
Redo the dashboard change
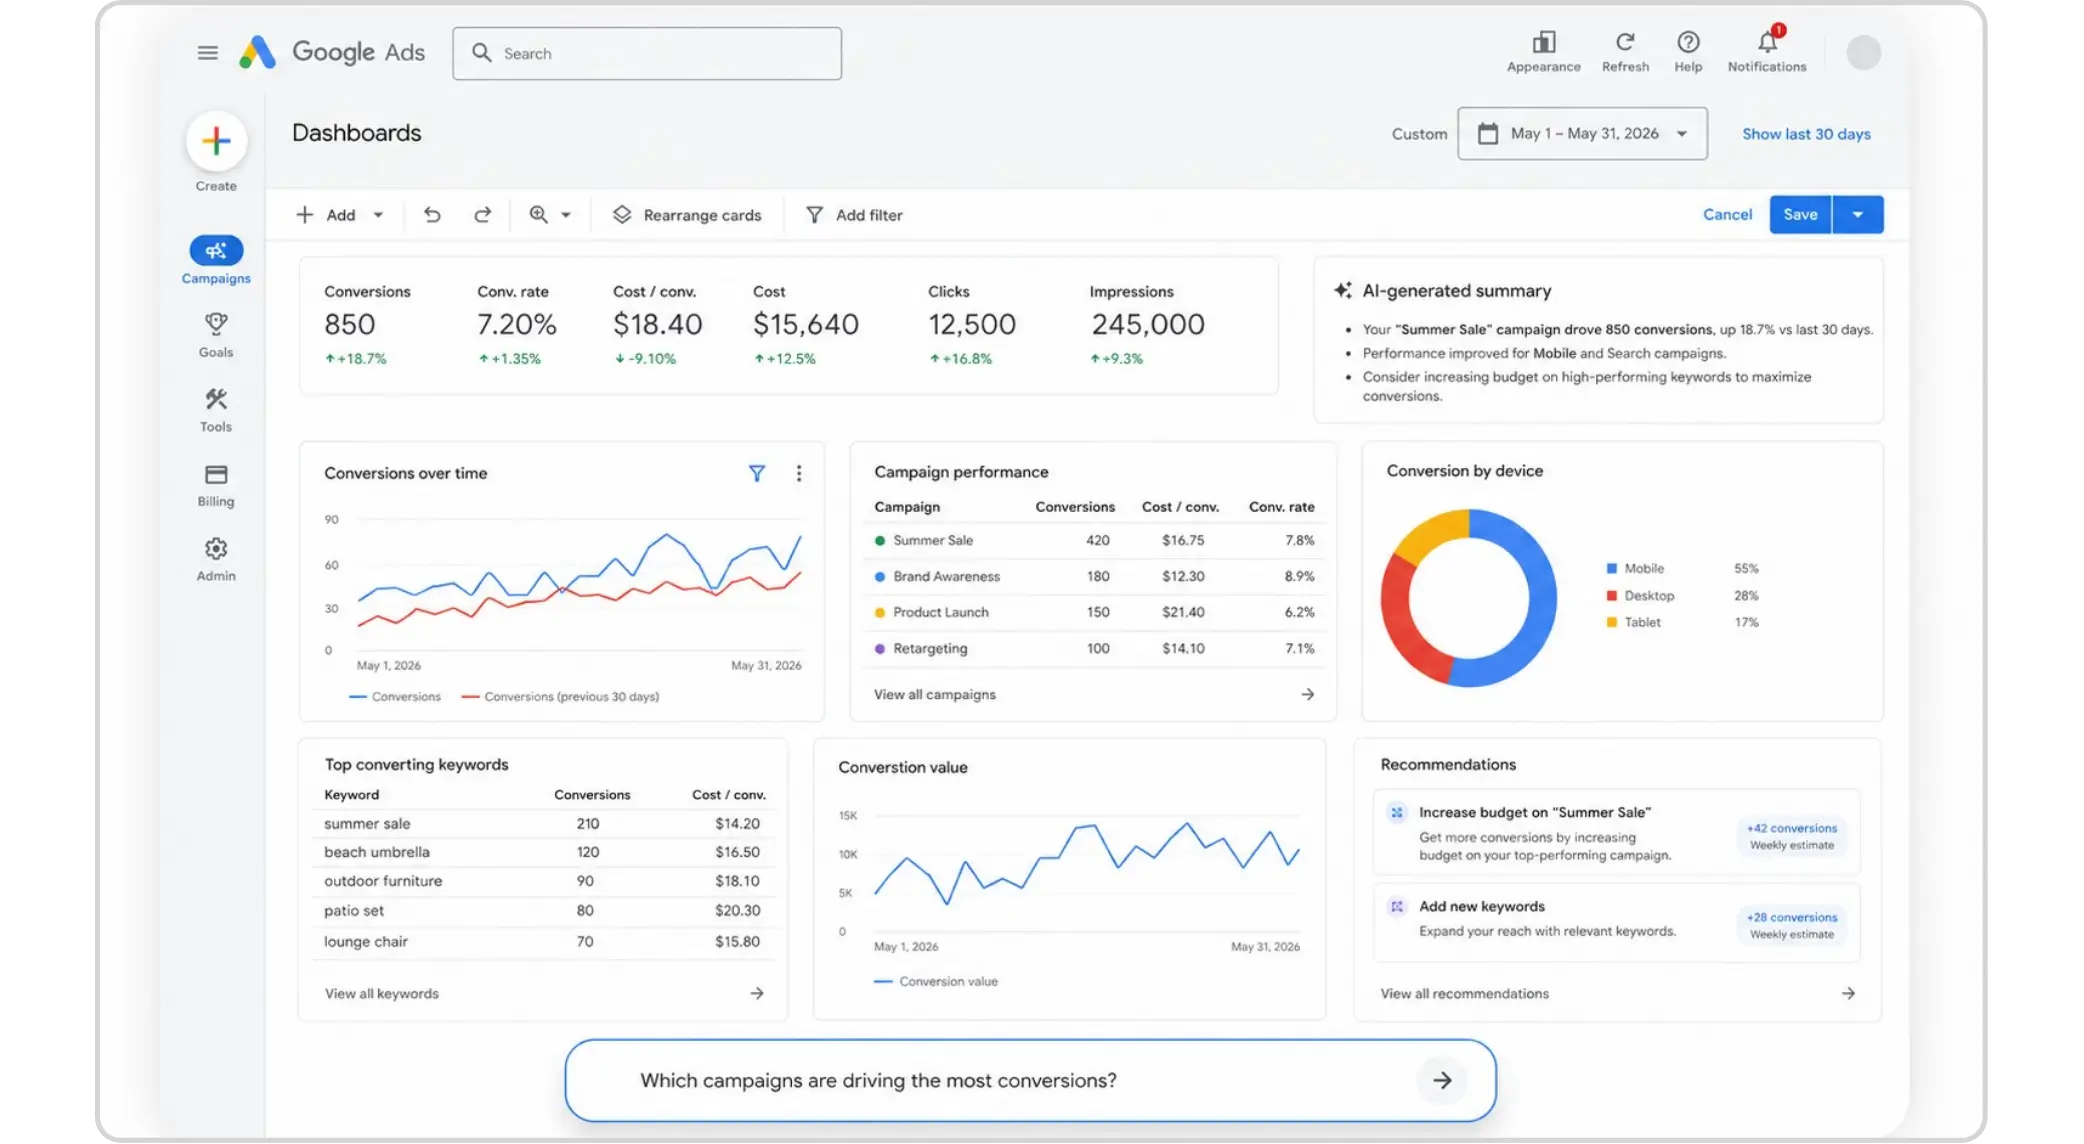(x=482, y=215)
